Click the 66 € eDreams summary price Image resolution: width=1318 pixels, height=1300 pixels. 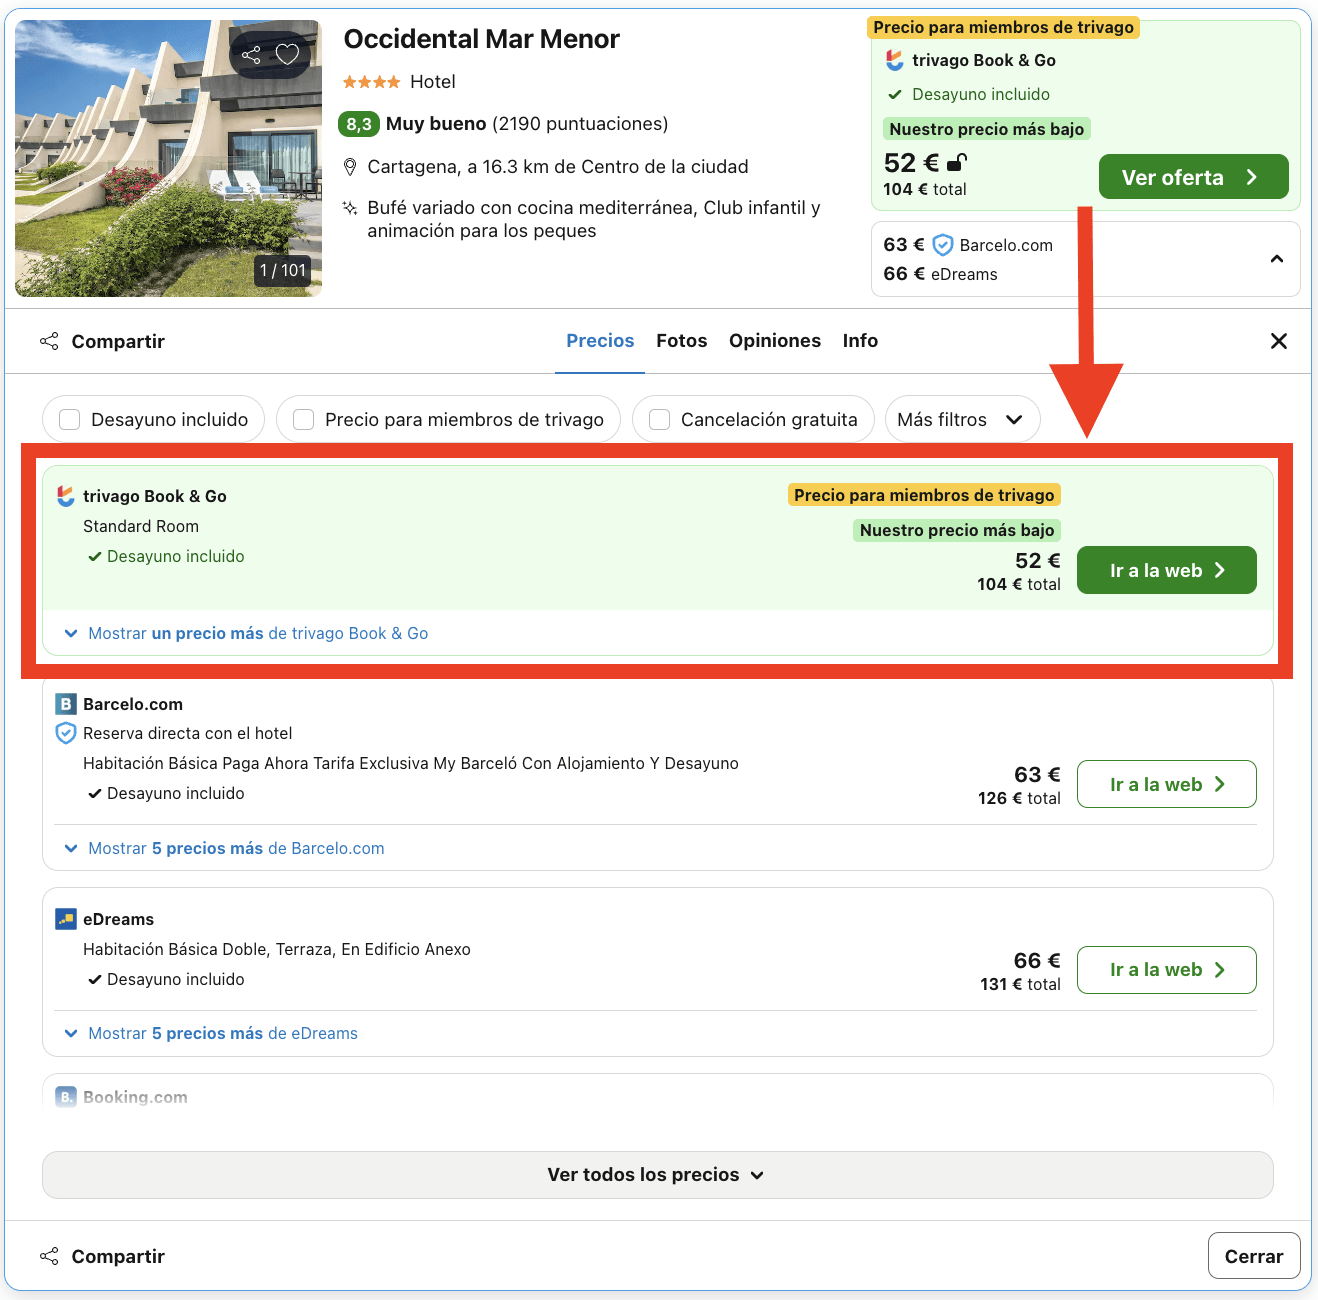[904, 274]
